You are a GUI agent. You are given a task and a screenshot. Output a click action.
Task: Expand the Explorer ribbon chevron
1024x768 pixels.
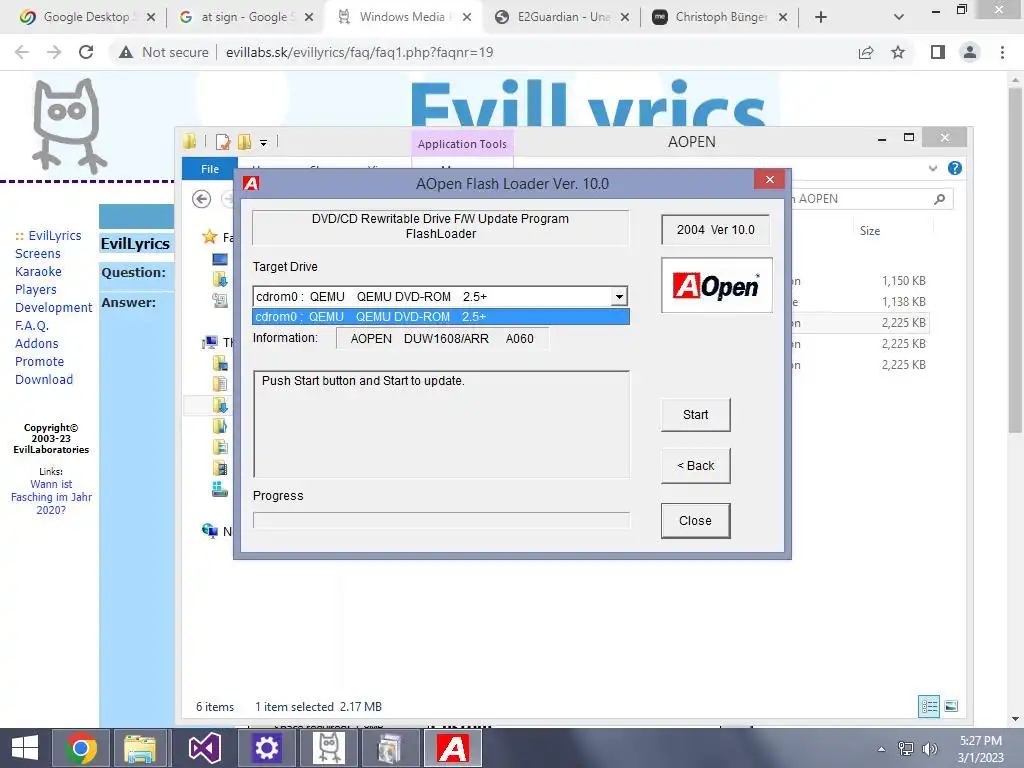(933, 168)
